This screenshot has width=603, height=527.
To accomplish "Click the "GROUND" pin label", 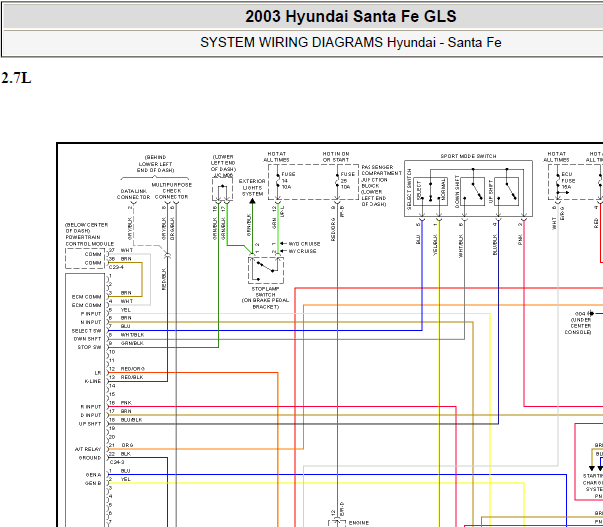I will (x=90, y=458).
